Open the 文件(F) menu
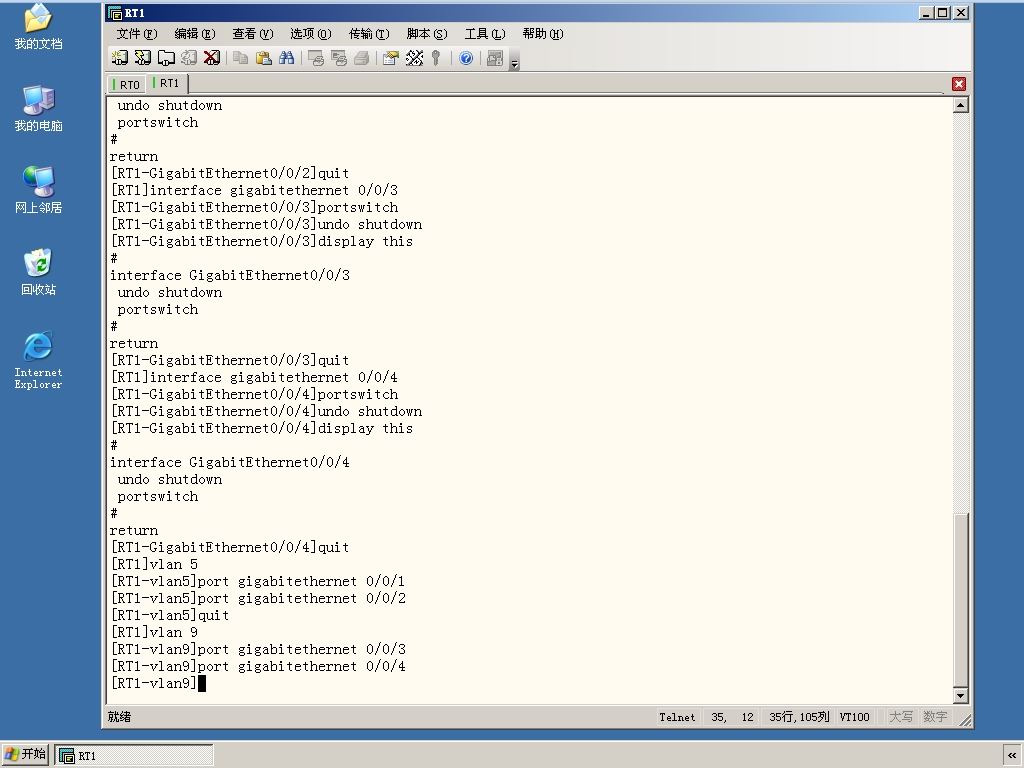 click(x=136, y=34)
